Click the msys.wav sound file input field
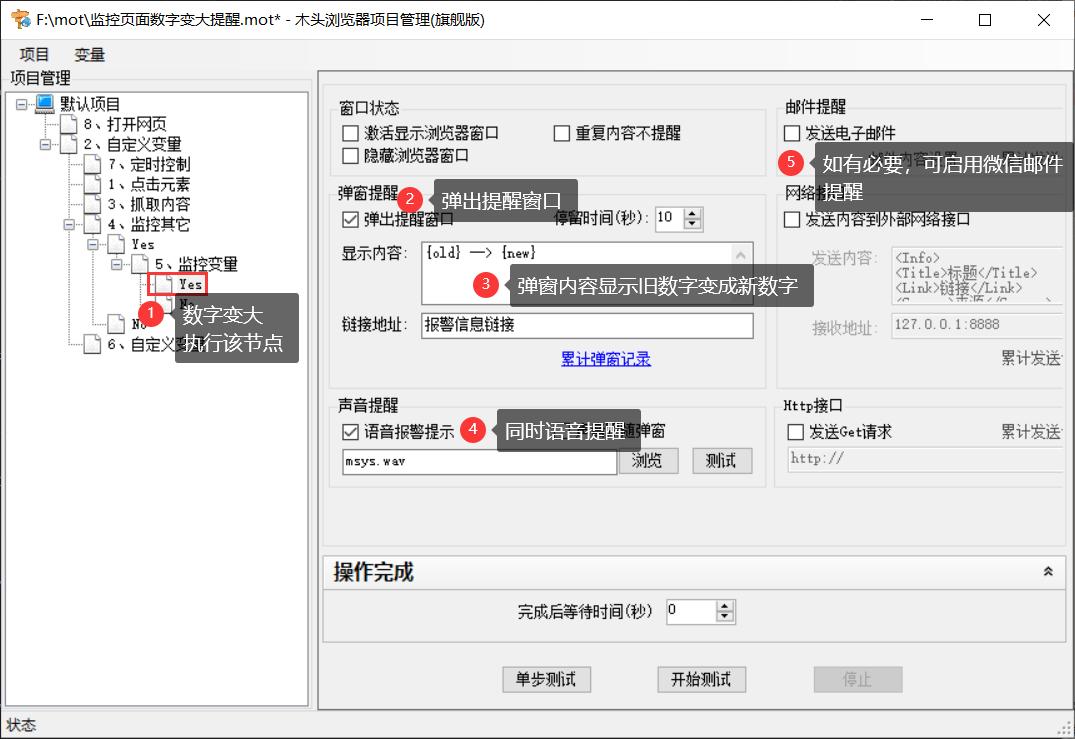This screenshot has height=739, width=1075. click(x=478, y=461)
